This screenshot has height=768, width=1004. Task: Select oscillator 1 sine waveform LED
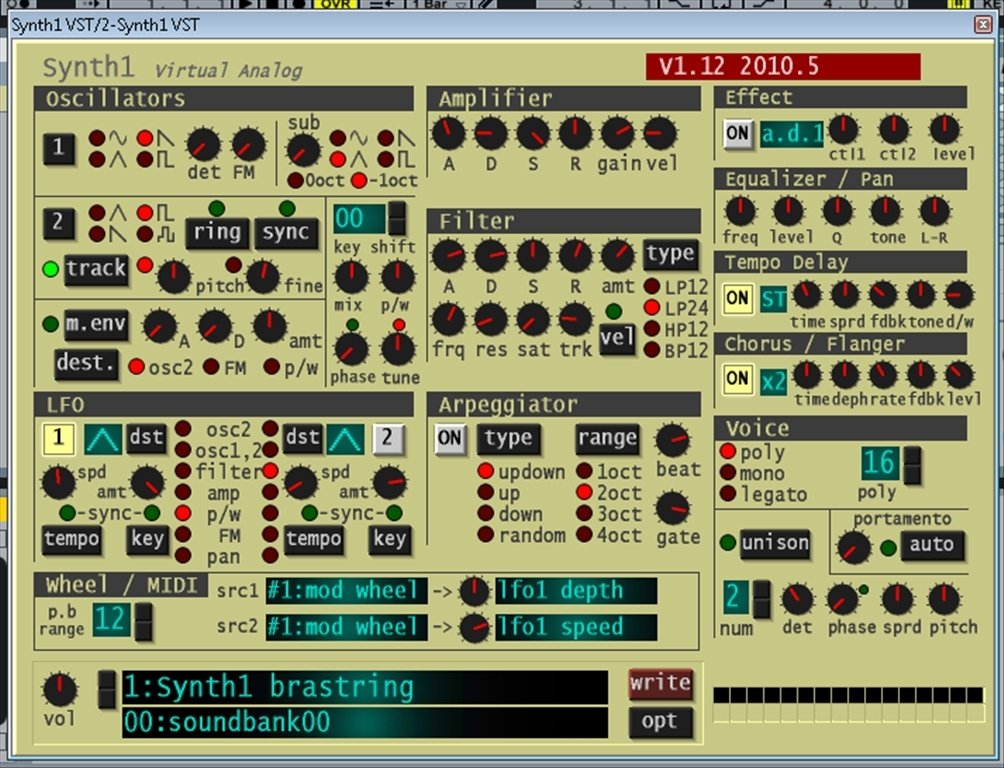[x=97, y=138]
